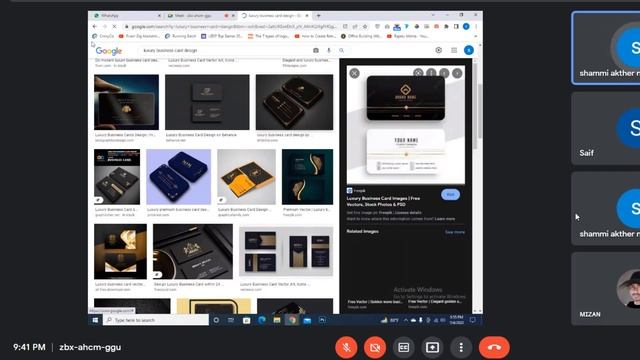Switch to the WhatsApp tab in shared Chrome
This screenshot has width=640, height=360.
(126, 16)
